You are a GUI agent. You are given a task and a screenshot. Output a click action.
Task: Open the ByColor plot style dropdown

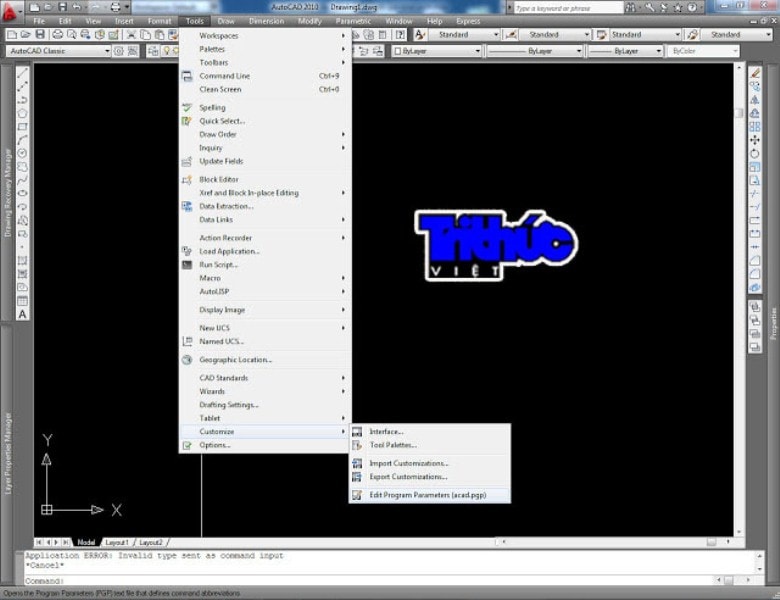pyautogui.click(x=703, y=51)
